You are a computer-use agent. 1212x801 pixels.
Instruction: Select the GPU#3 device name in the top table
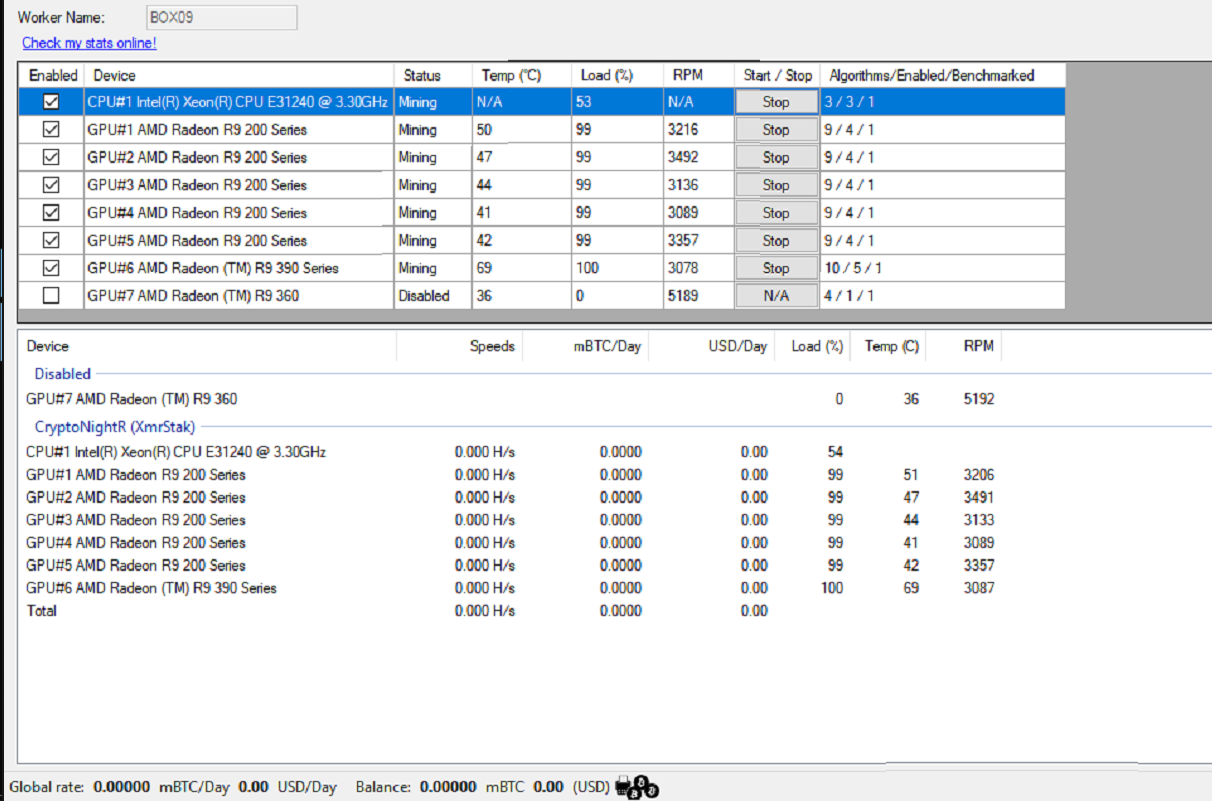tap(197, 185)
